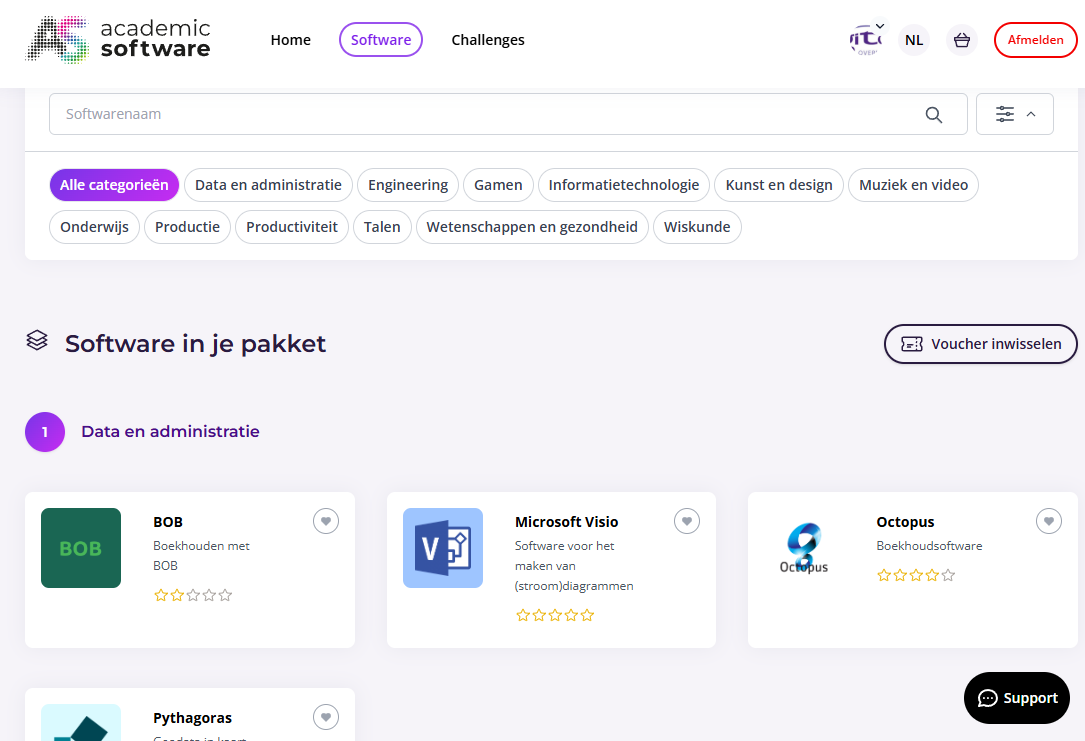Open the Pythagoras app icon

coord(81,722)
